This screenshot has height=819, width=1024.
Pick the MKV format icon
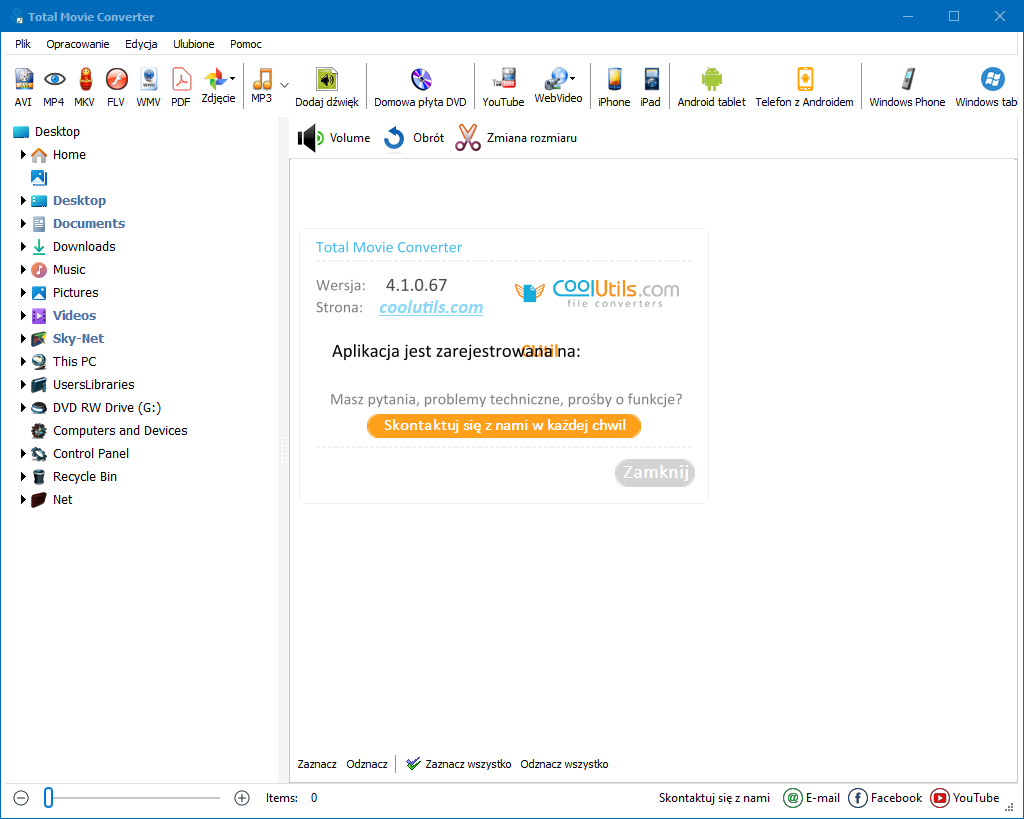85,88
